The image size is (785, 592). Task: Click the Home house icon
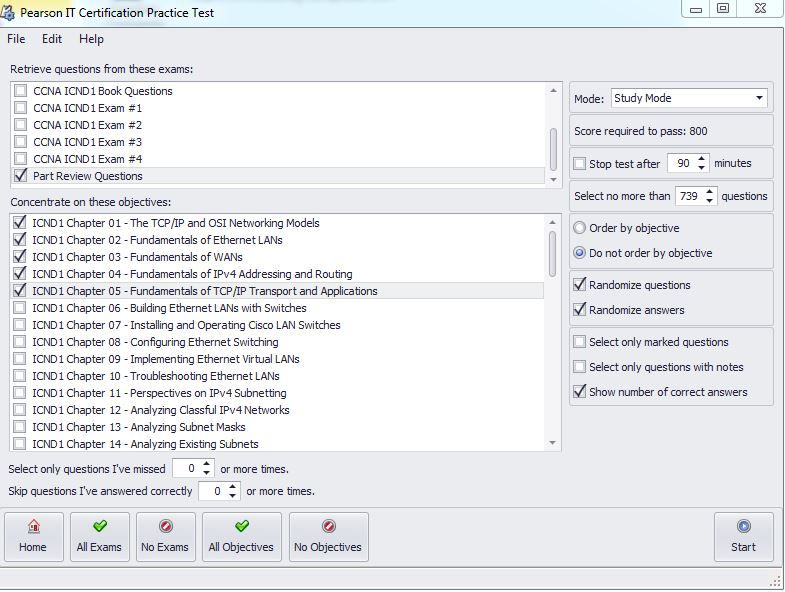(x=34, y=526)
